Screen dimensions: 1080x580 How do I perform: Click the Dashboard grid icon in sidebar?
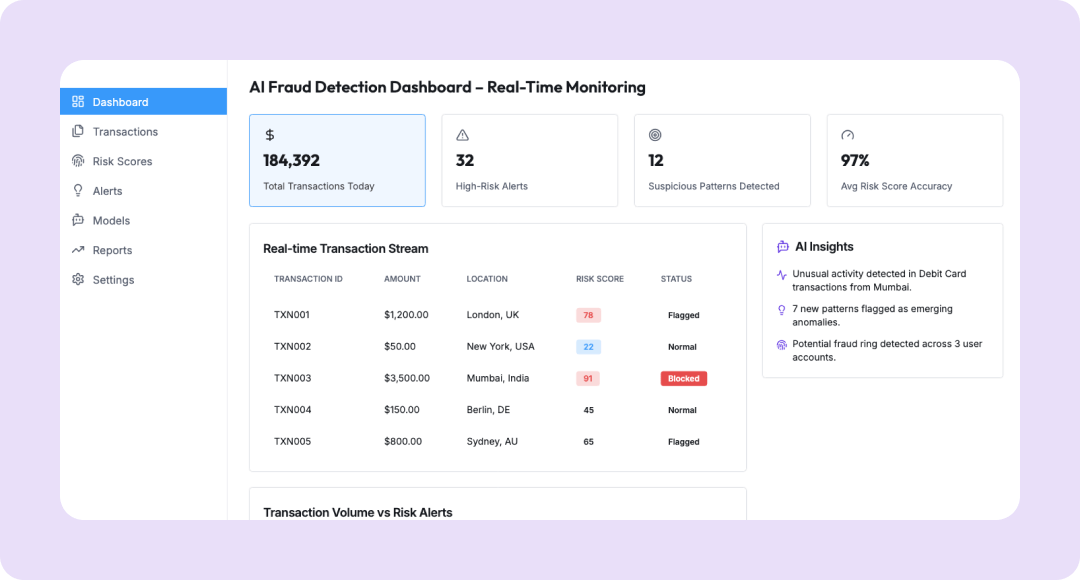[78, 102]
